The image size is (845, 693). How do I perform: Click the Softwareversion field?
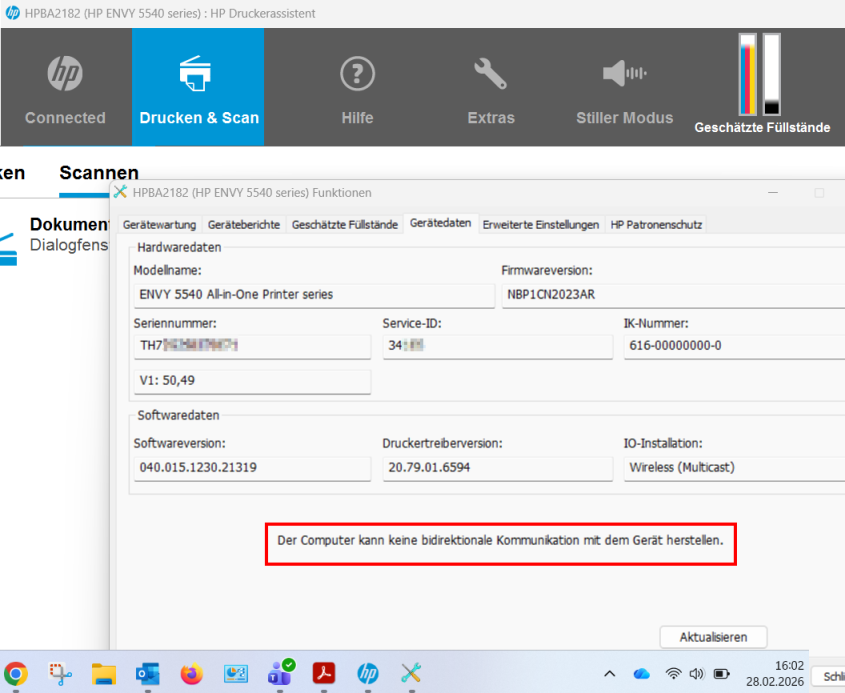[x=252, y=468]
